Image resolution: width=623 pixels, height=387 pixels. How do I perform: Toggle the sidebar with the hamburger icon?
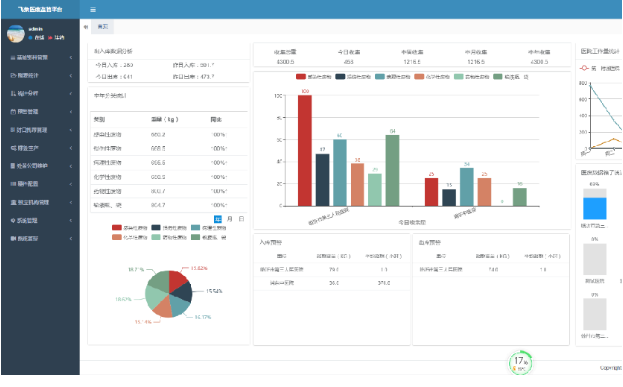[93, 10]
